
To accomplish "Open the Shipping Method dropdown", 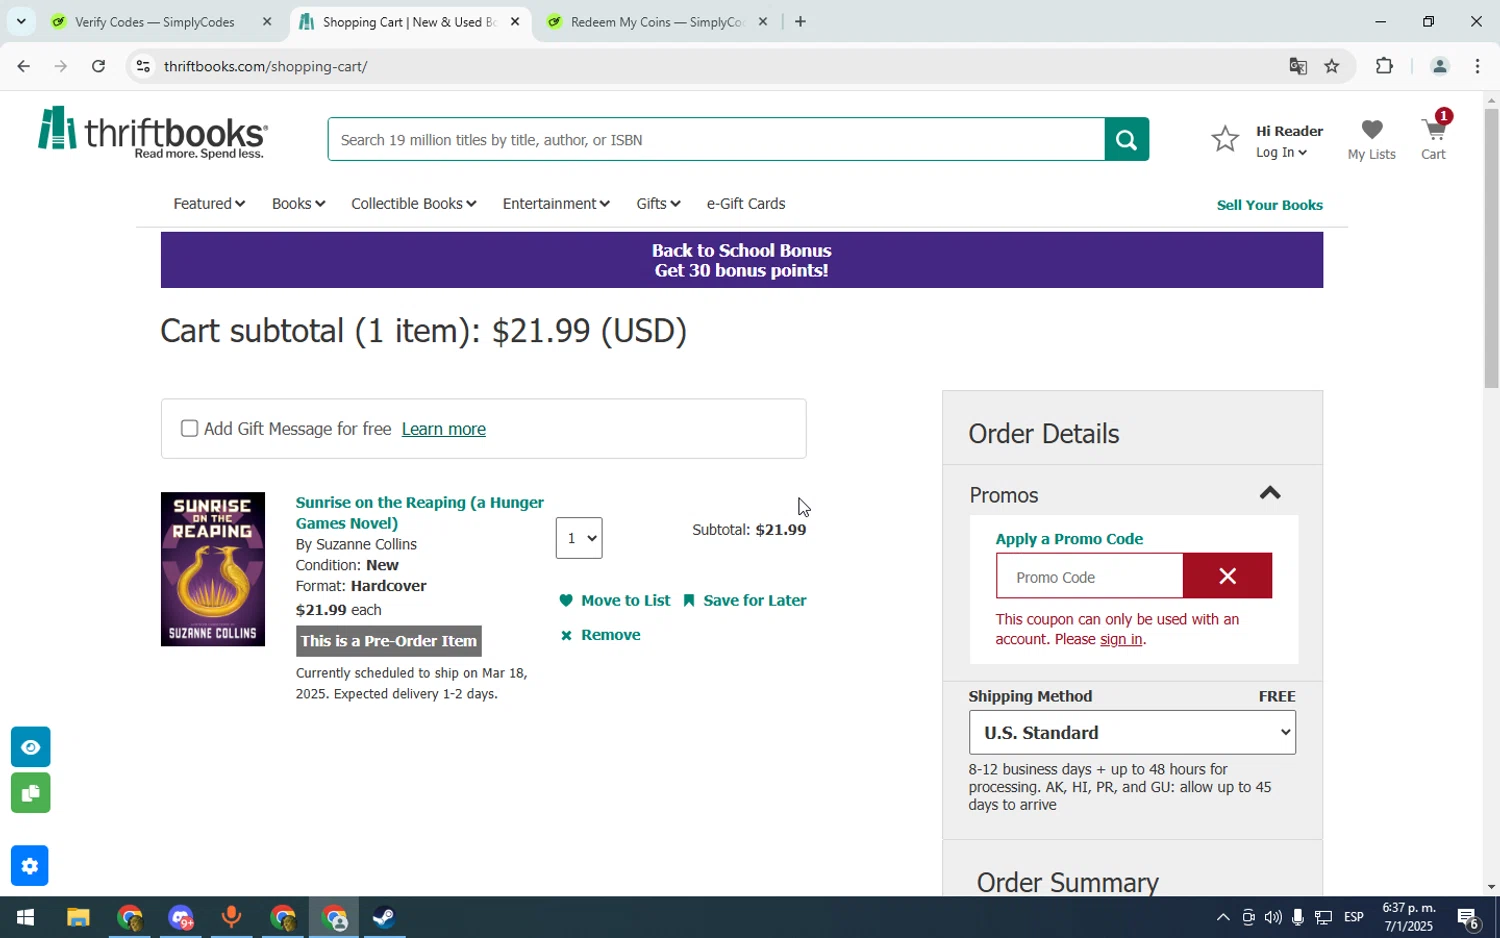I will [x=1132, y=732].
